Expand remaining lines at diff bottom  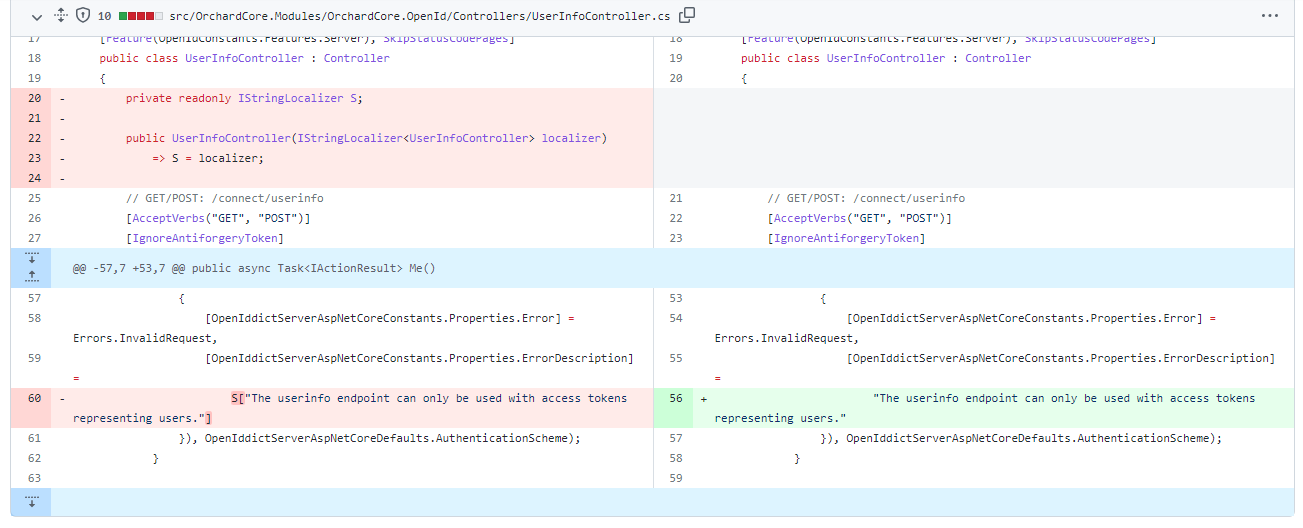tap(31, 502)
